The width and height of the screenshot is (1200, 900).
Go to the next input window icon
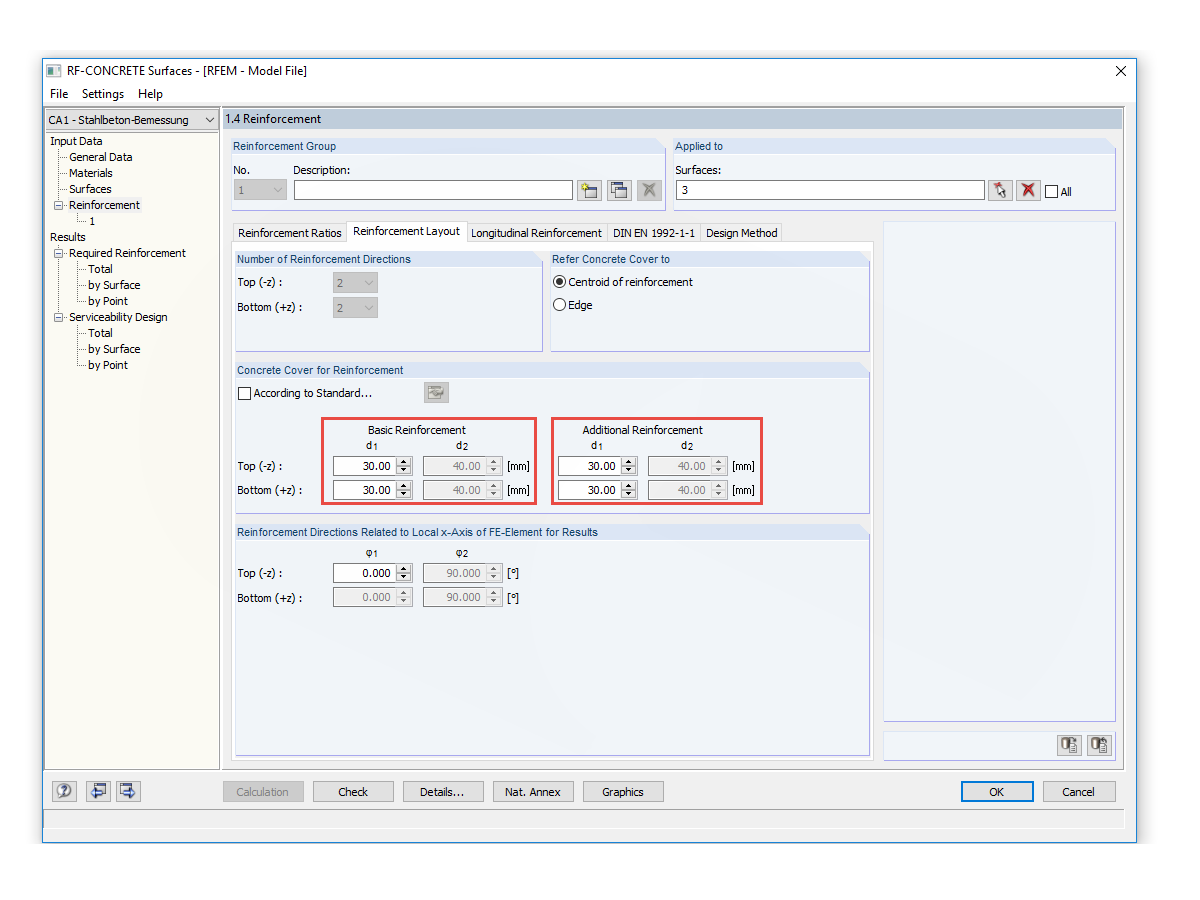[128, 791]
